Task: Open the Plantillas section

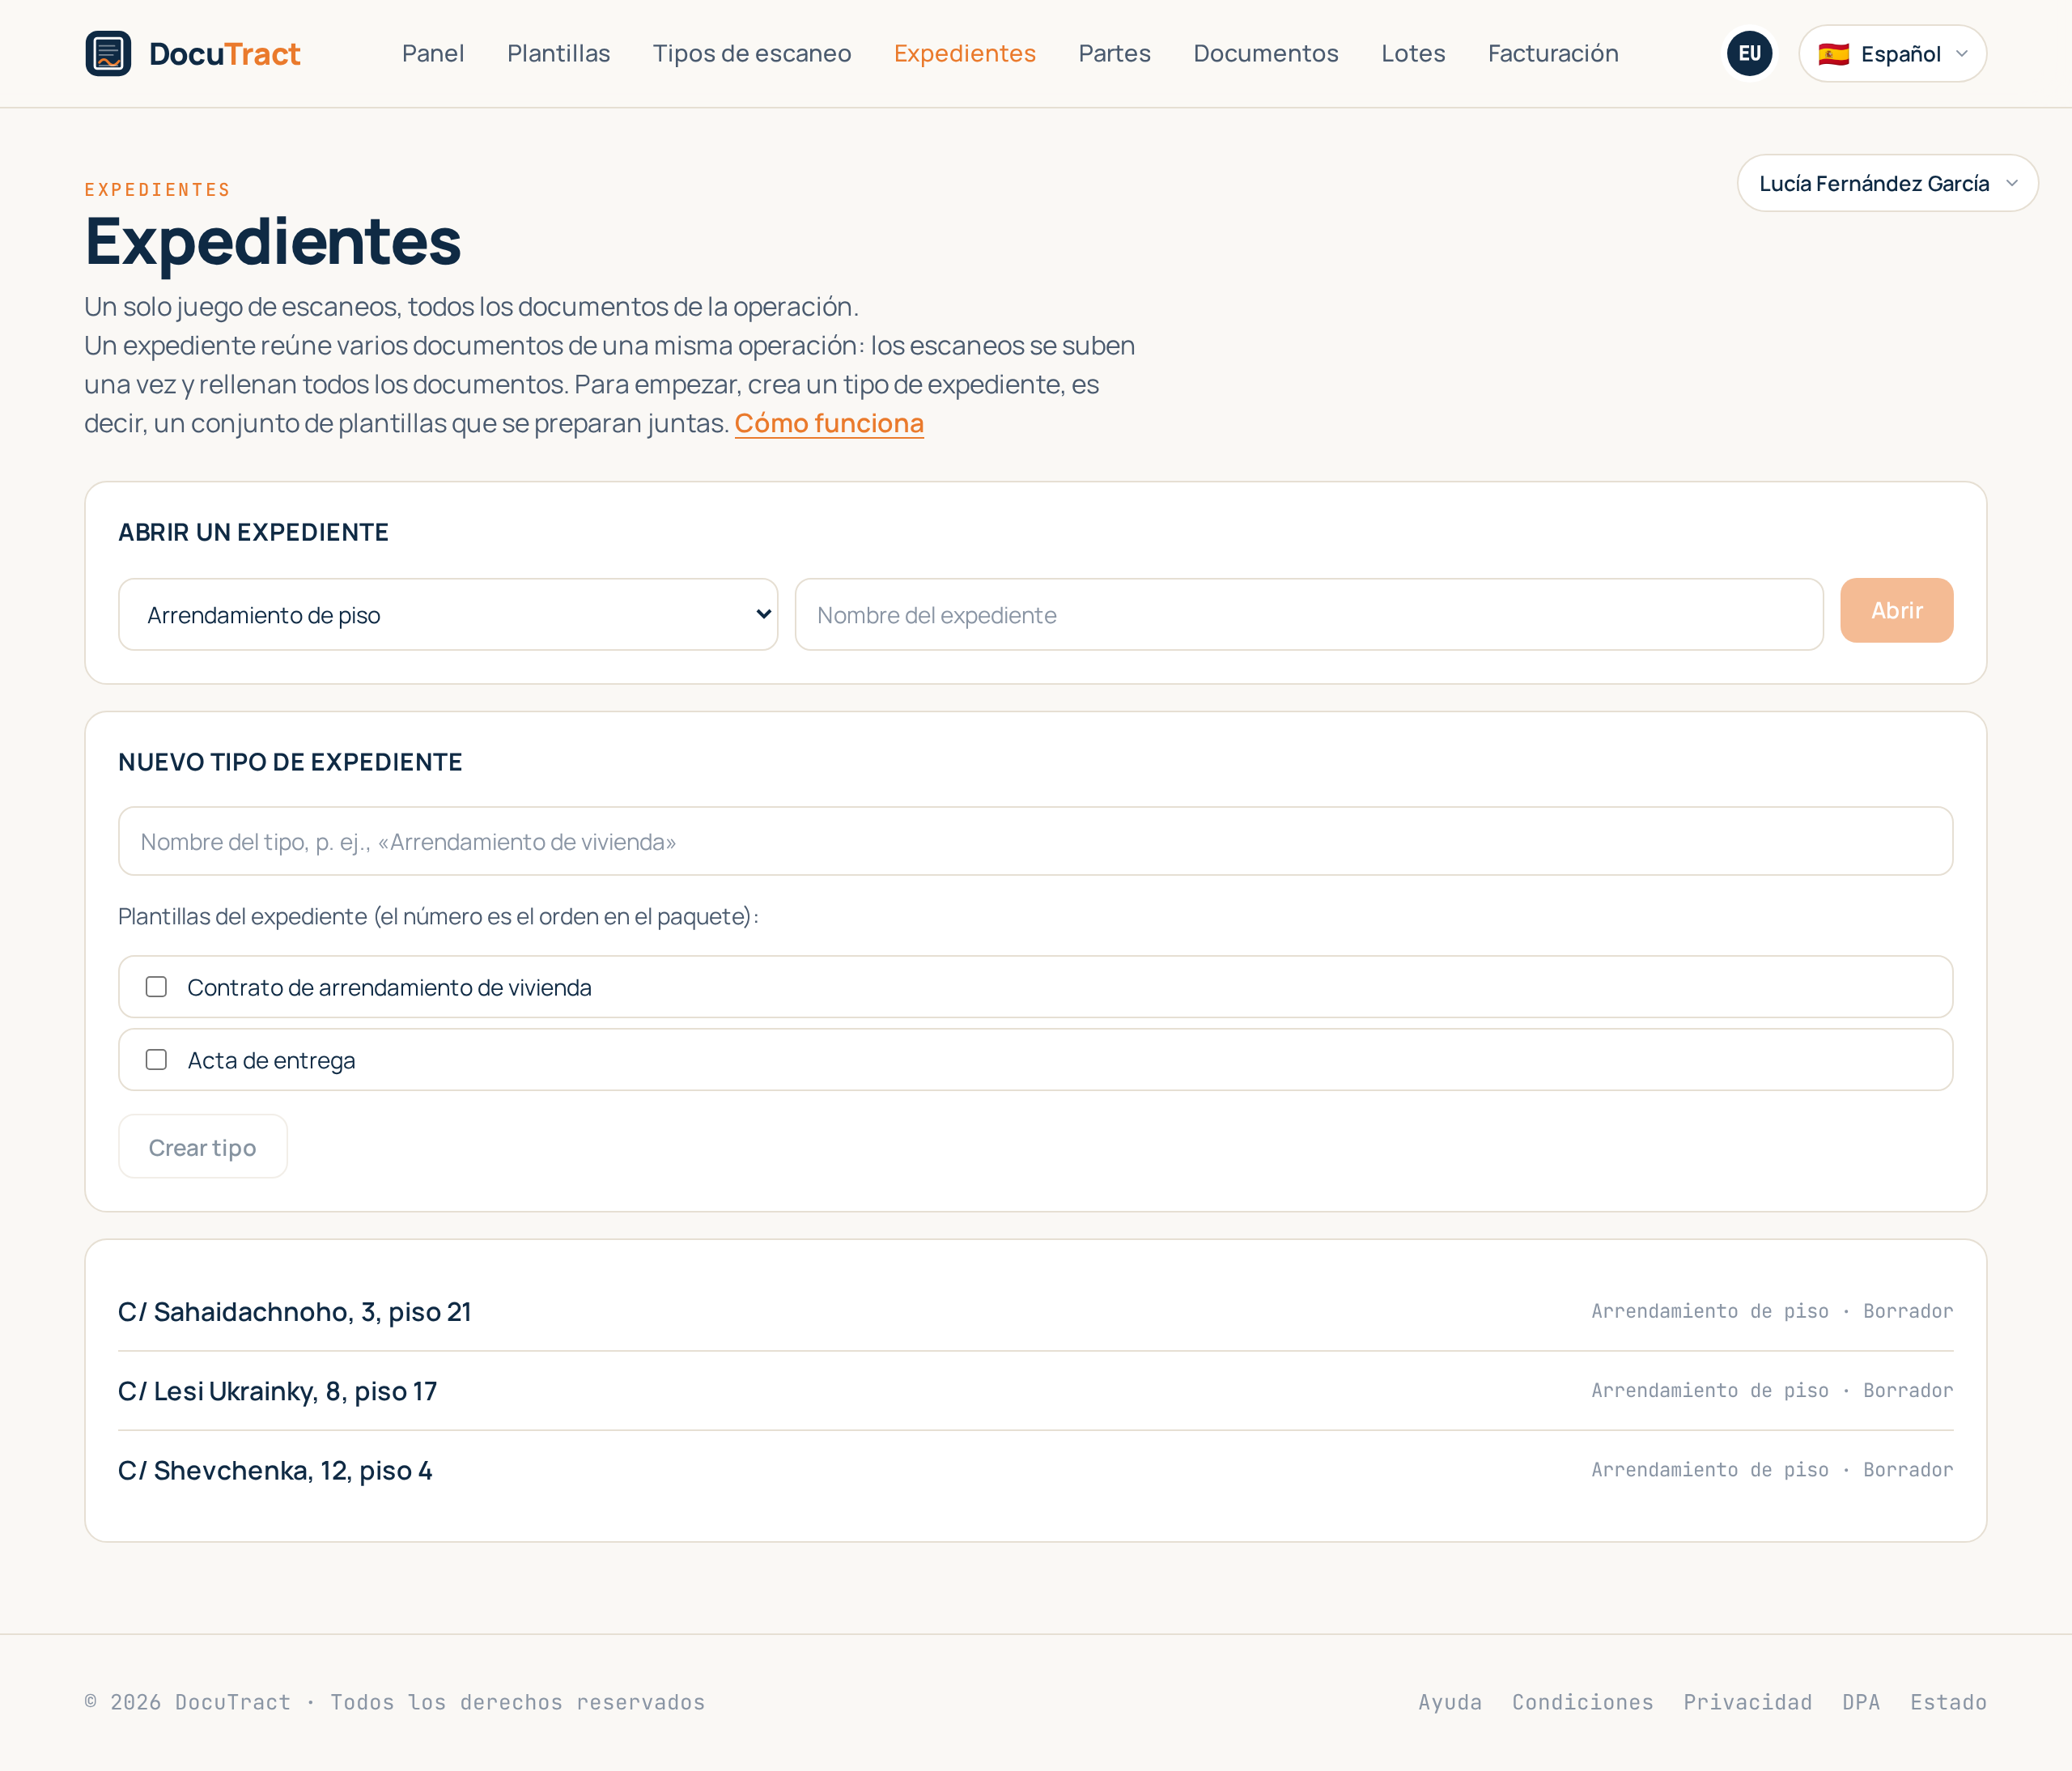Action: [558, 53]
